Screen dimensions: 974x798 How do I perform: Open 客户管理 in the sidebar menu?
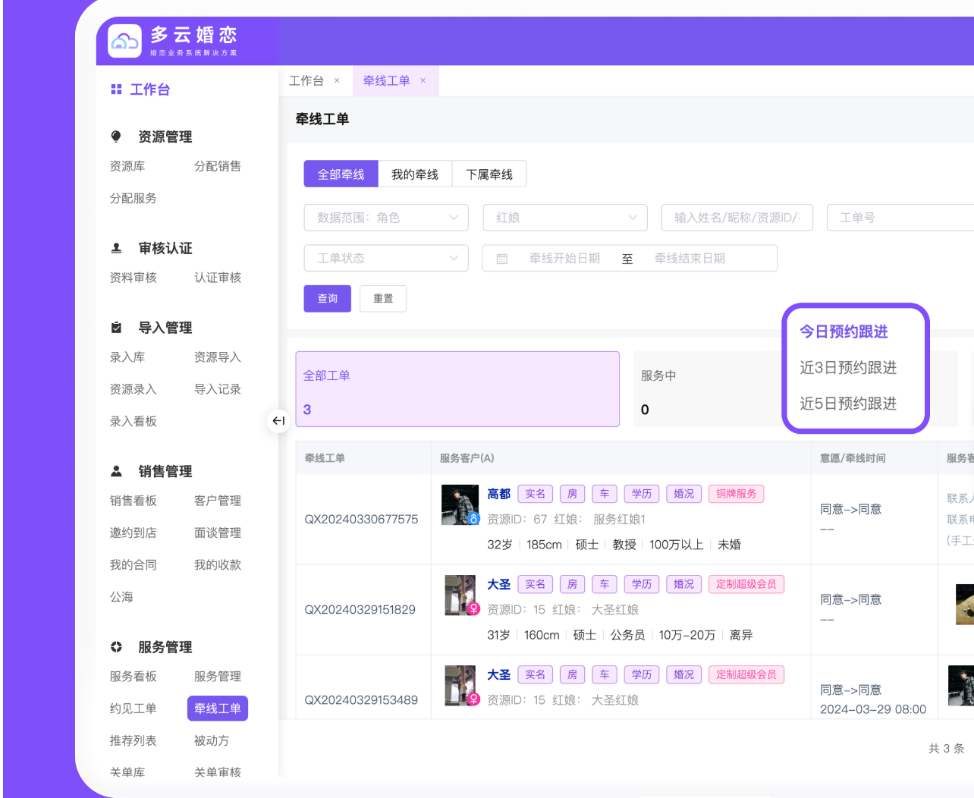217,501
